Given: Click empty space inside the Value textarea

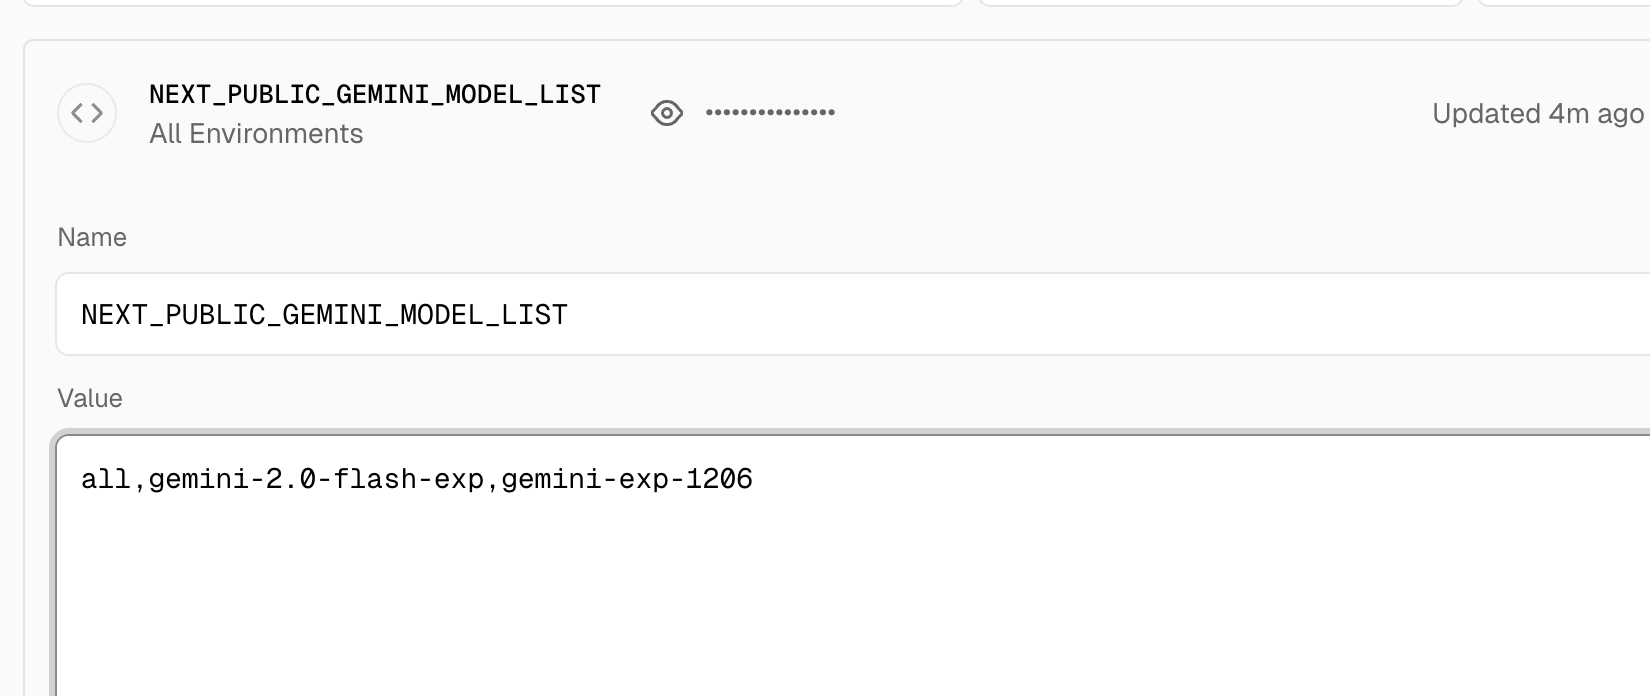Looking at the screenshot, I should (x=850, y=600).
